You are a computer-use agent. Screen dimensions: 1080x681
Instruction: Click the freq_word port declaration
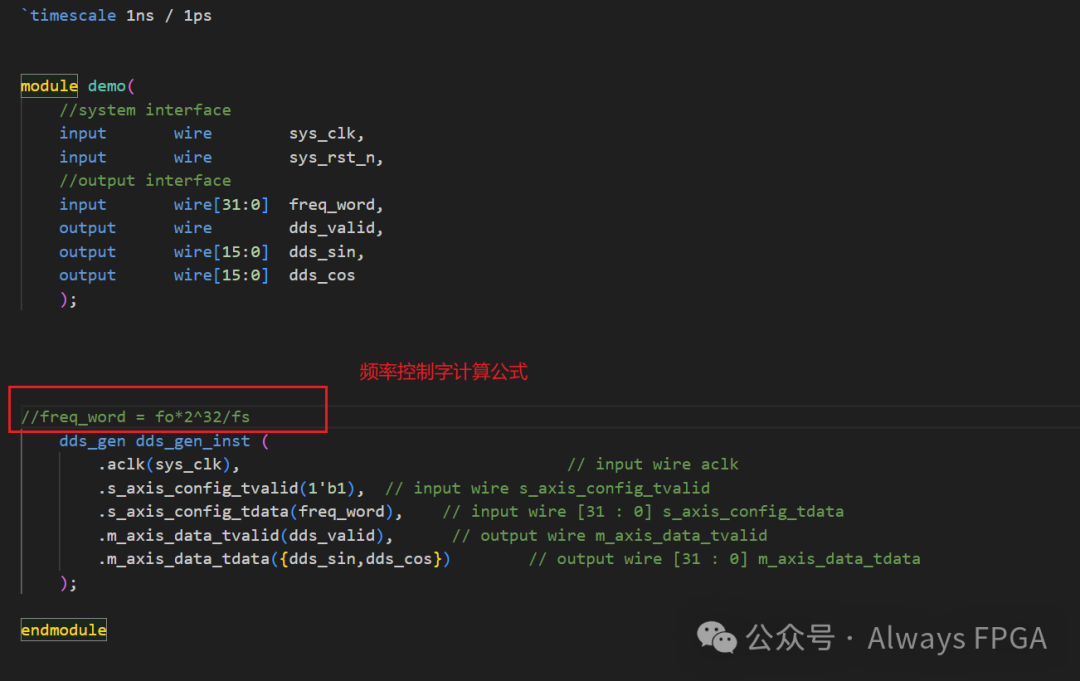(x=335, y=205)
